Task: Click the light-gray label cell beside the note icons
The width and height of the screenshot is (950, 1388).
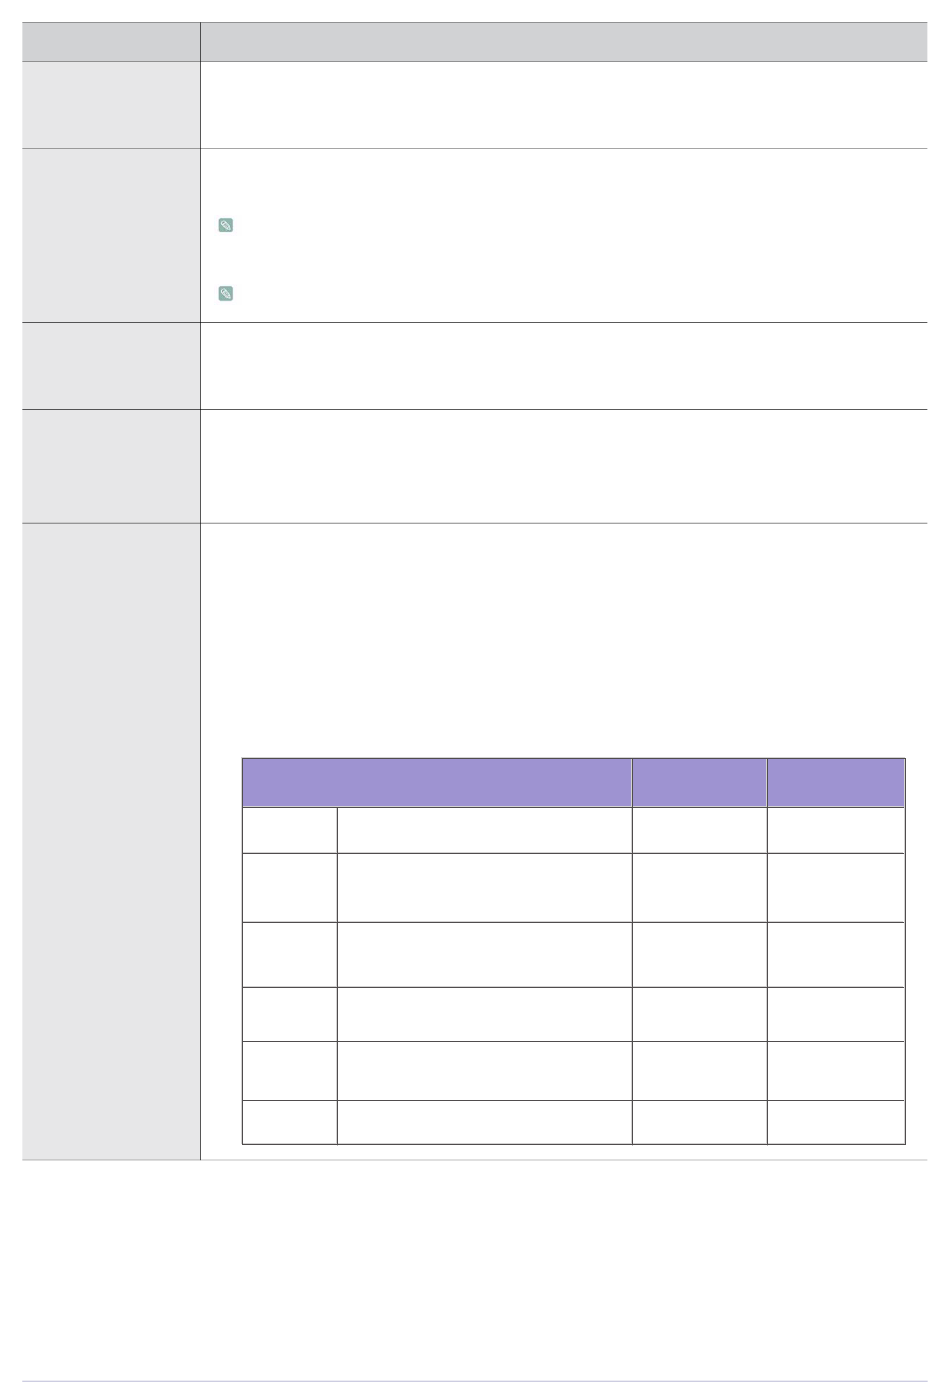Action: pos(111,236)
